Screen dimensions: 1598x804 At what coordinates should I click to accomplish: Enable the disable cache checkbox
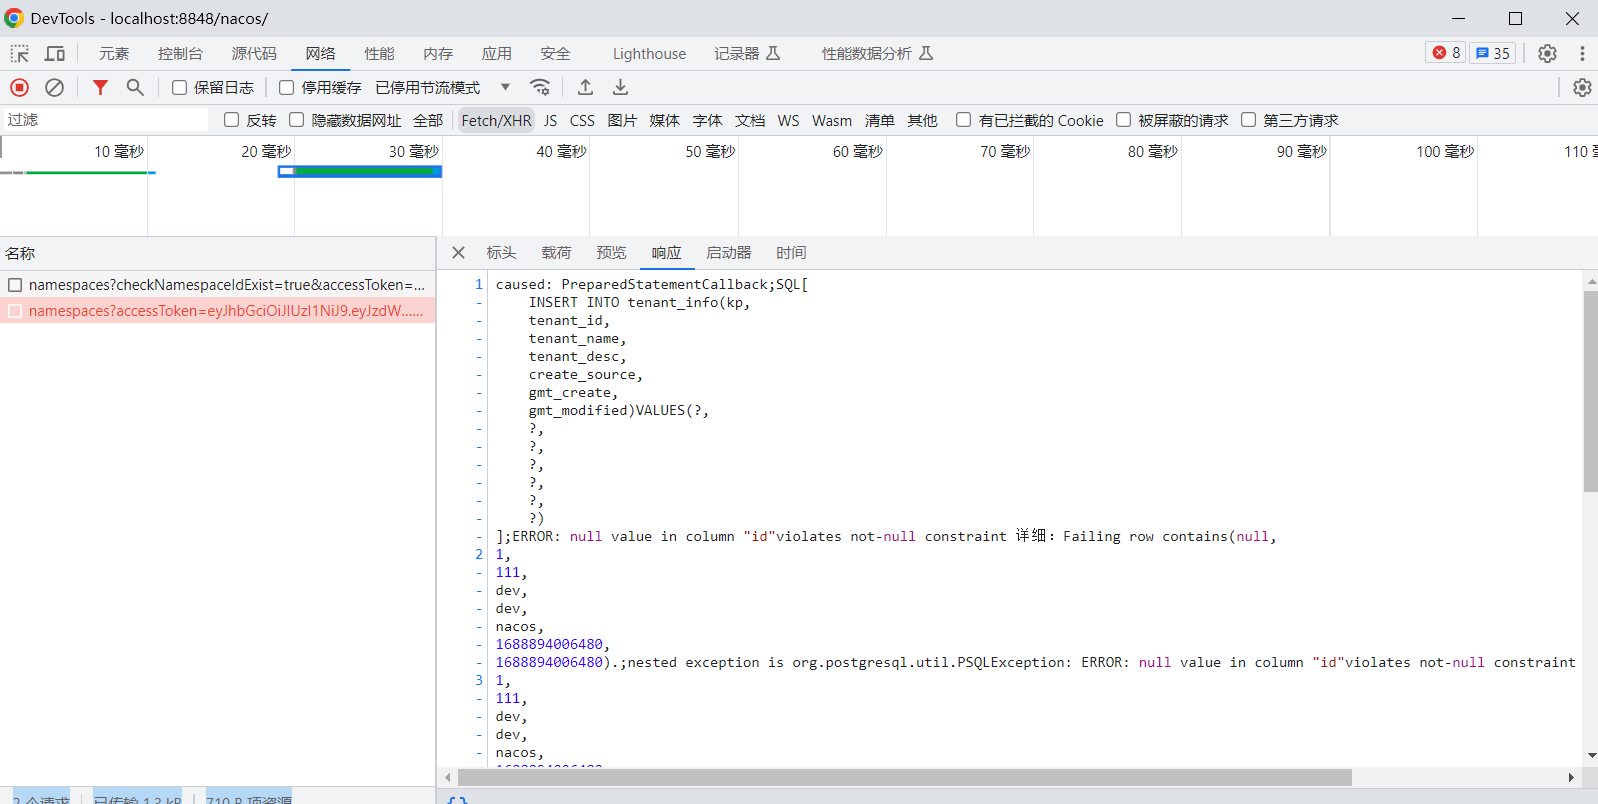click(x=286, y=88)
